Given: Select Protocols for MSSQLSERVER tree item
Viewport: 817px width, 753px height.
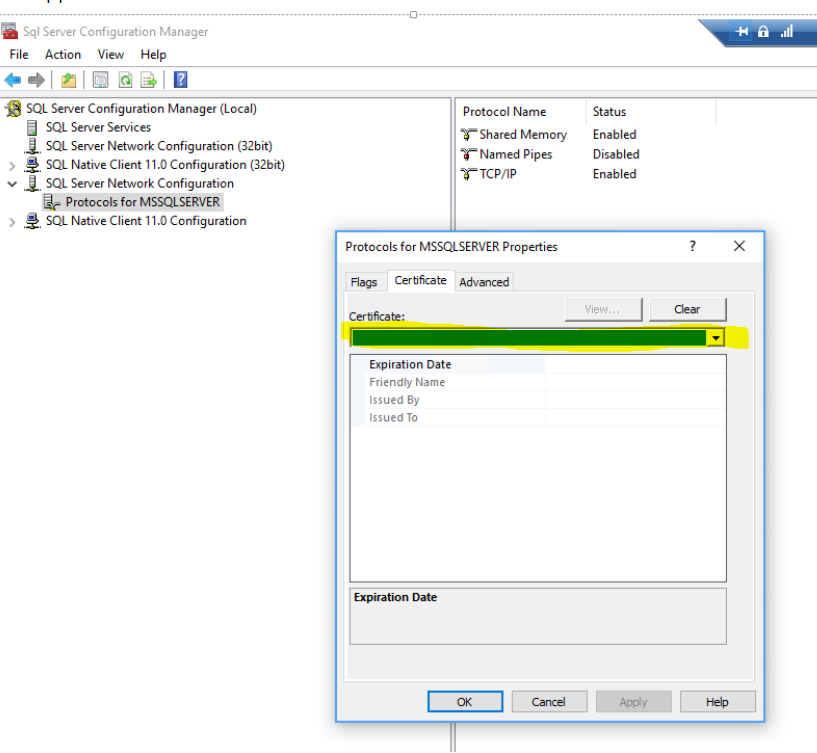Looking at the screenshot, I should click(x=143, y=202).
